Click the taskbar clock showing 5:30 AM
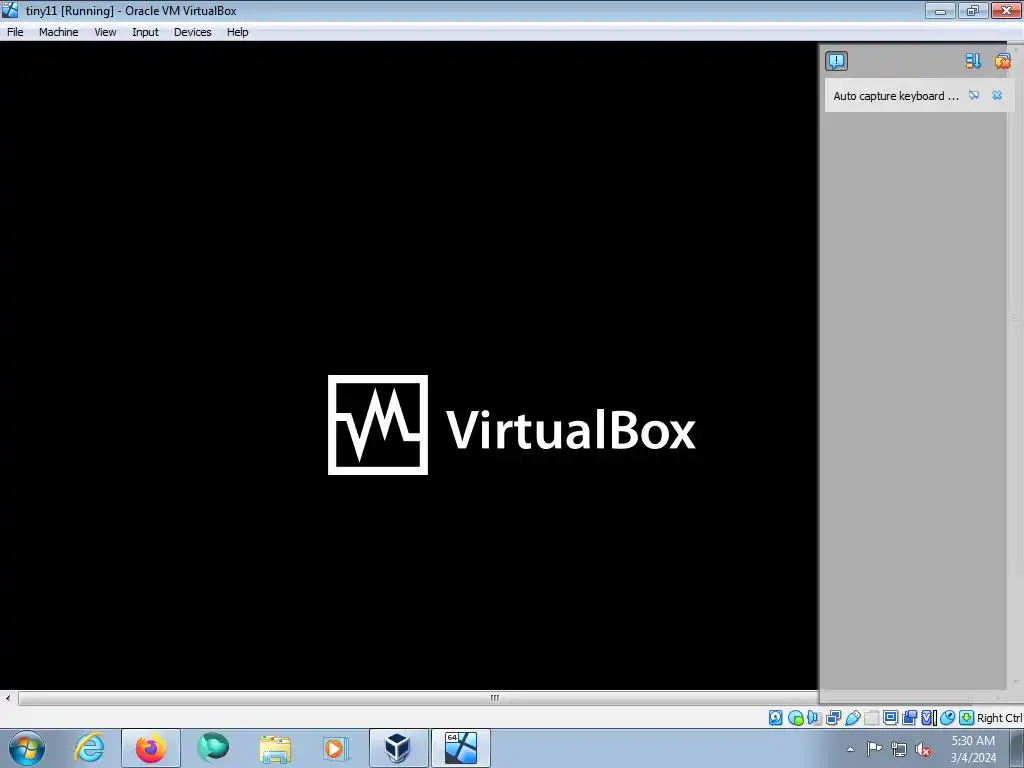This screenshot has height=768, width=1024. pos(973,748)
